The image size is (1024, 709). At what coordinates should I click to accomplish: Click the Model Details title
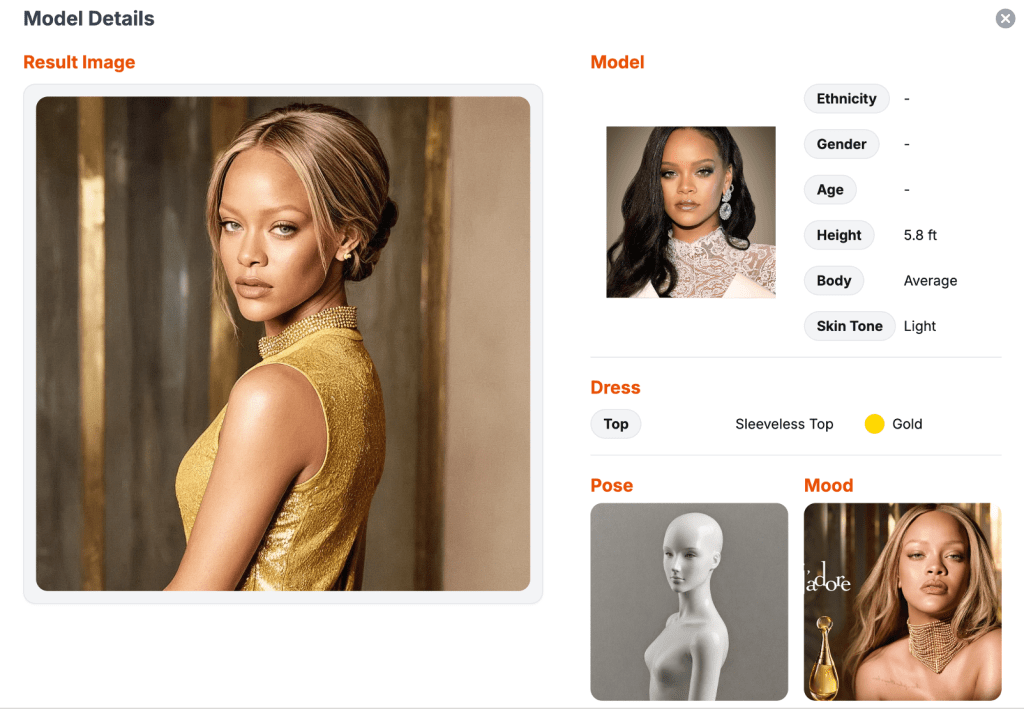[89, 19]
